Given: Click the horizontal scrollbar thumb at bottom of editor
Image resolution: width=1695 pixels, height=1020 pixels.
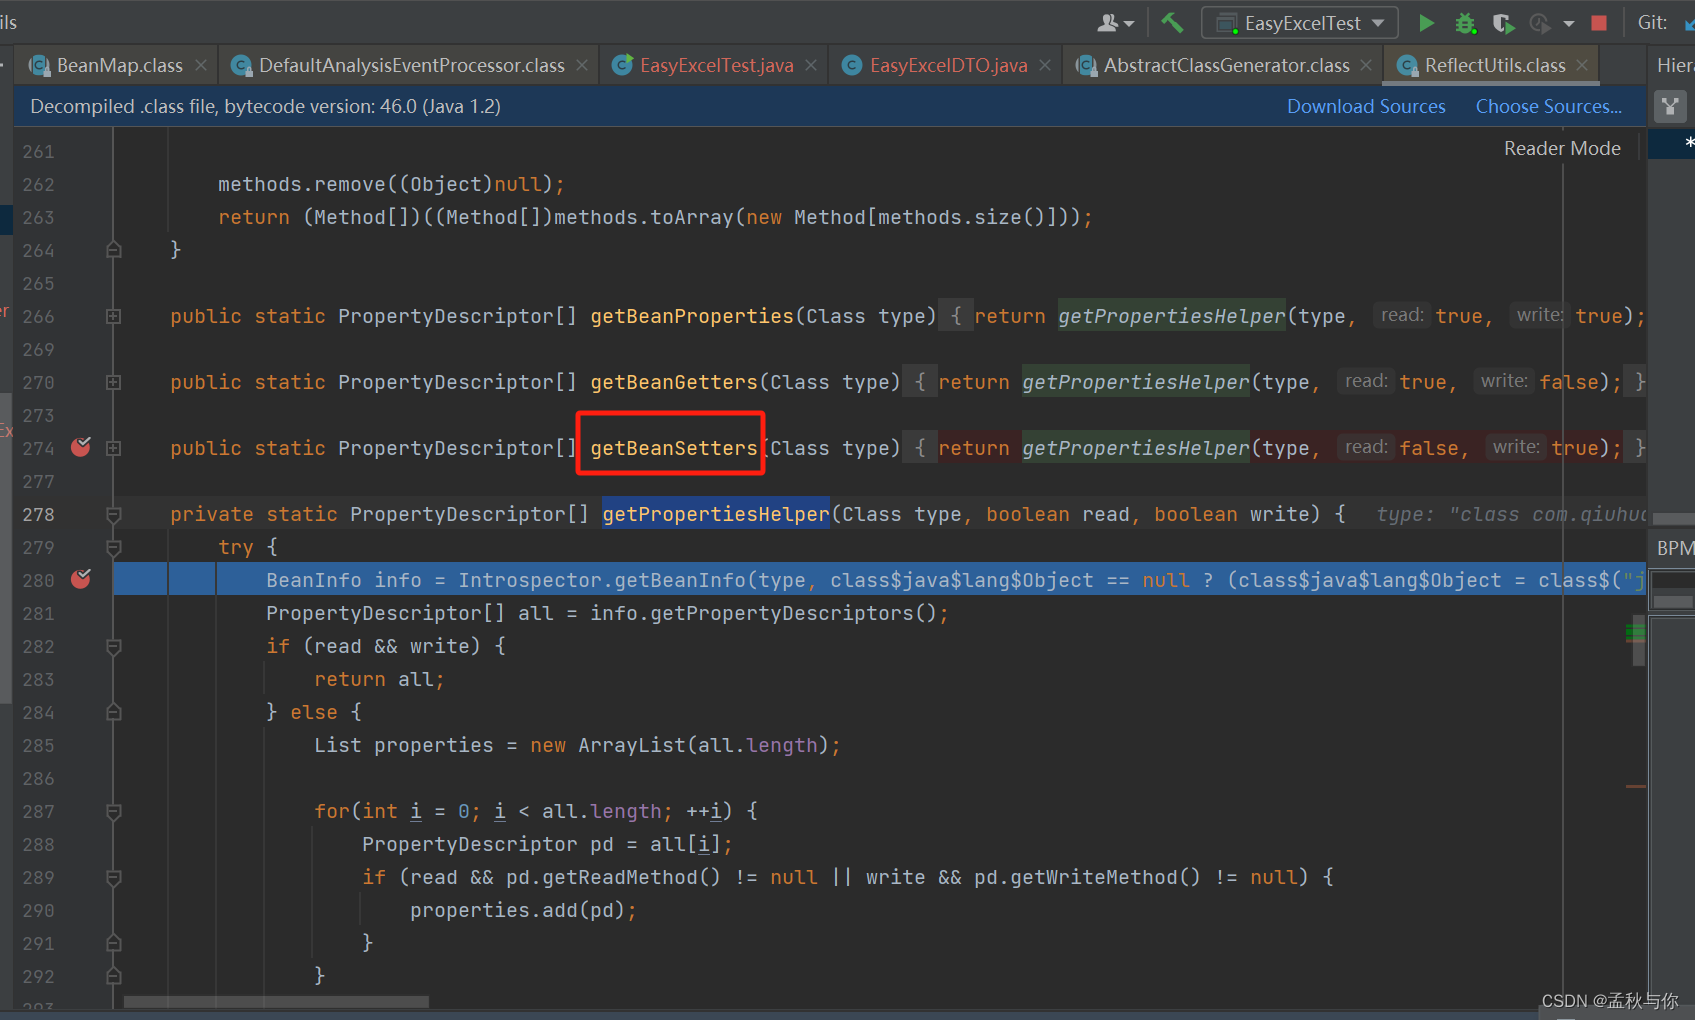Looking at the screenshot, I should point(276,1001).
